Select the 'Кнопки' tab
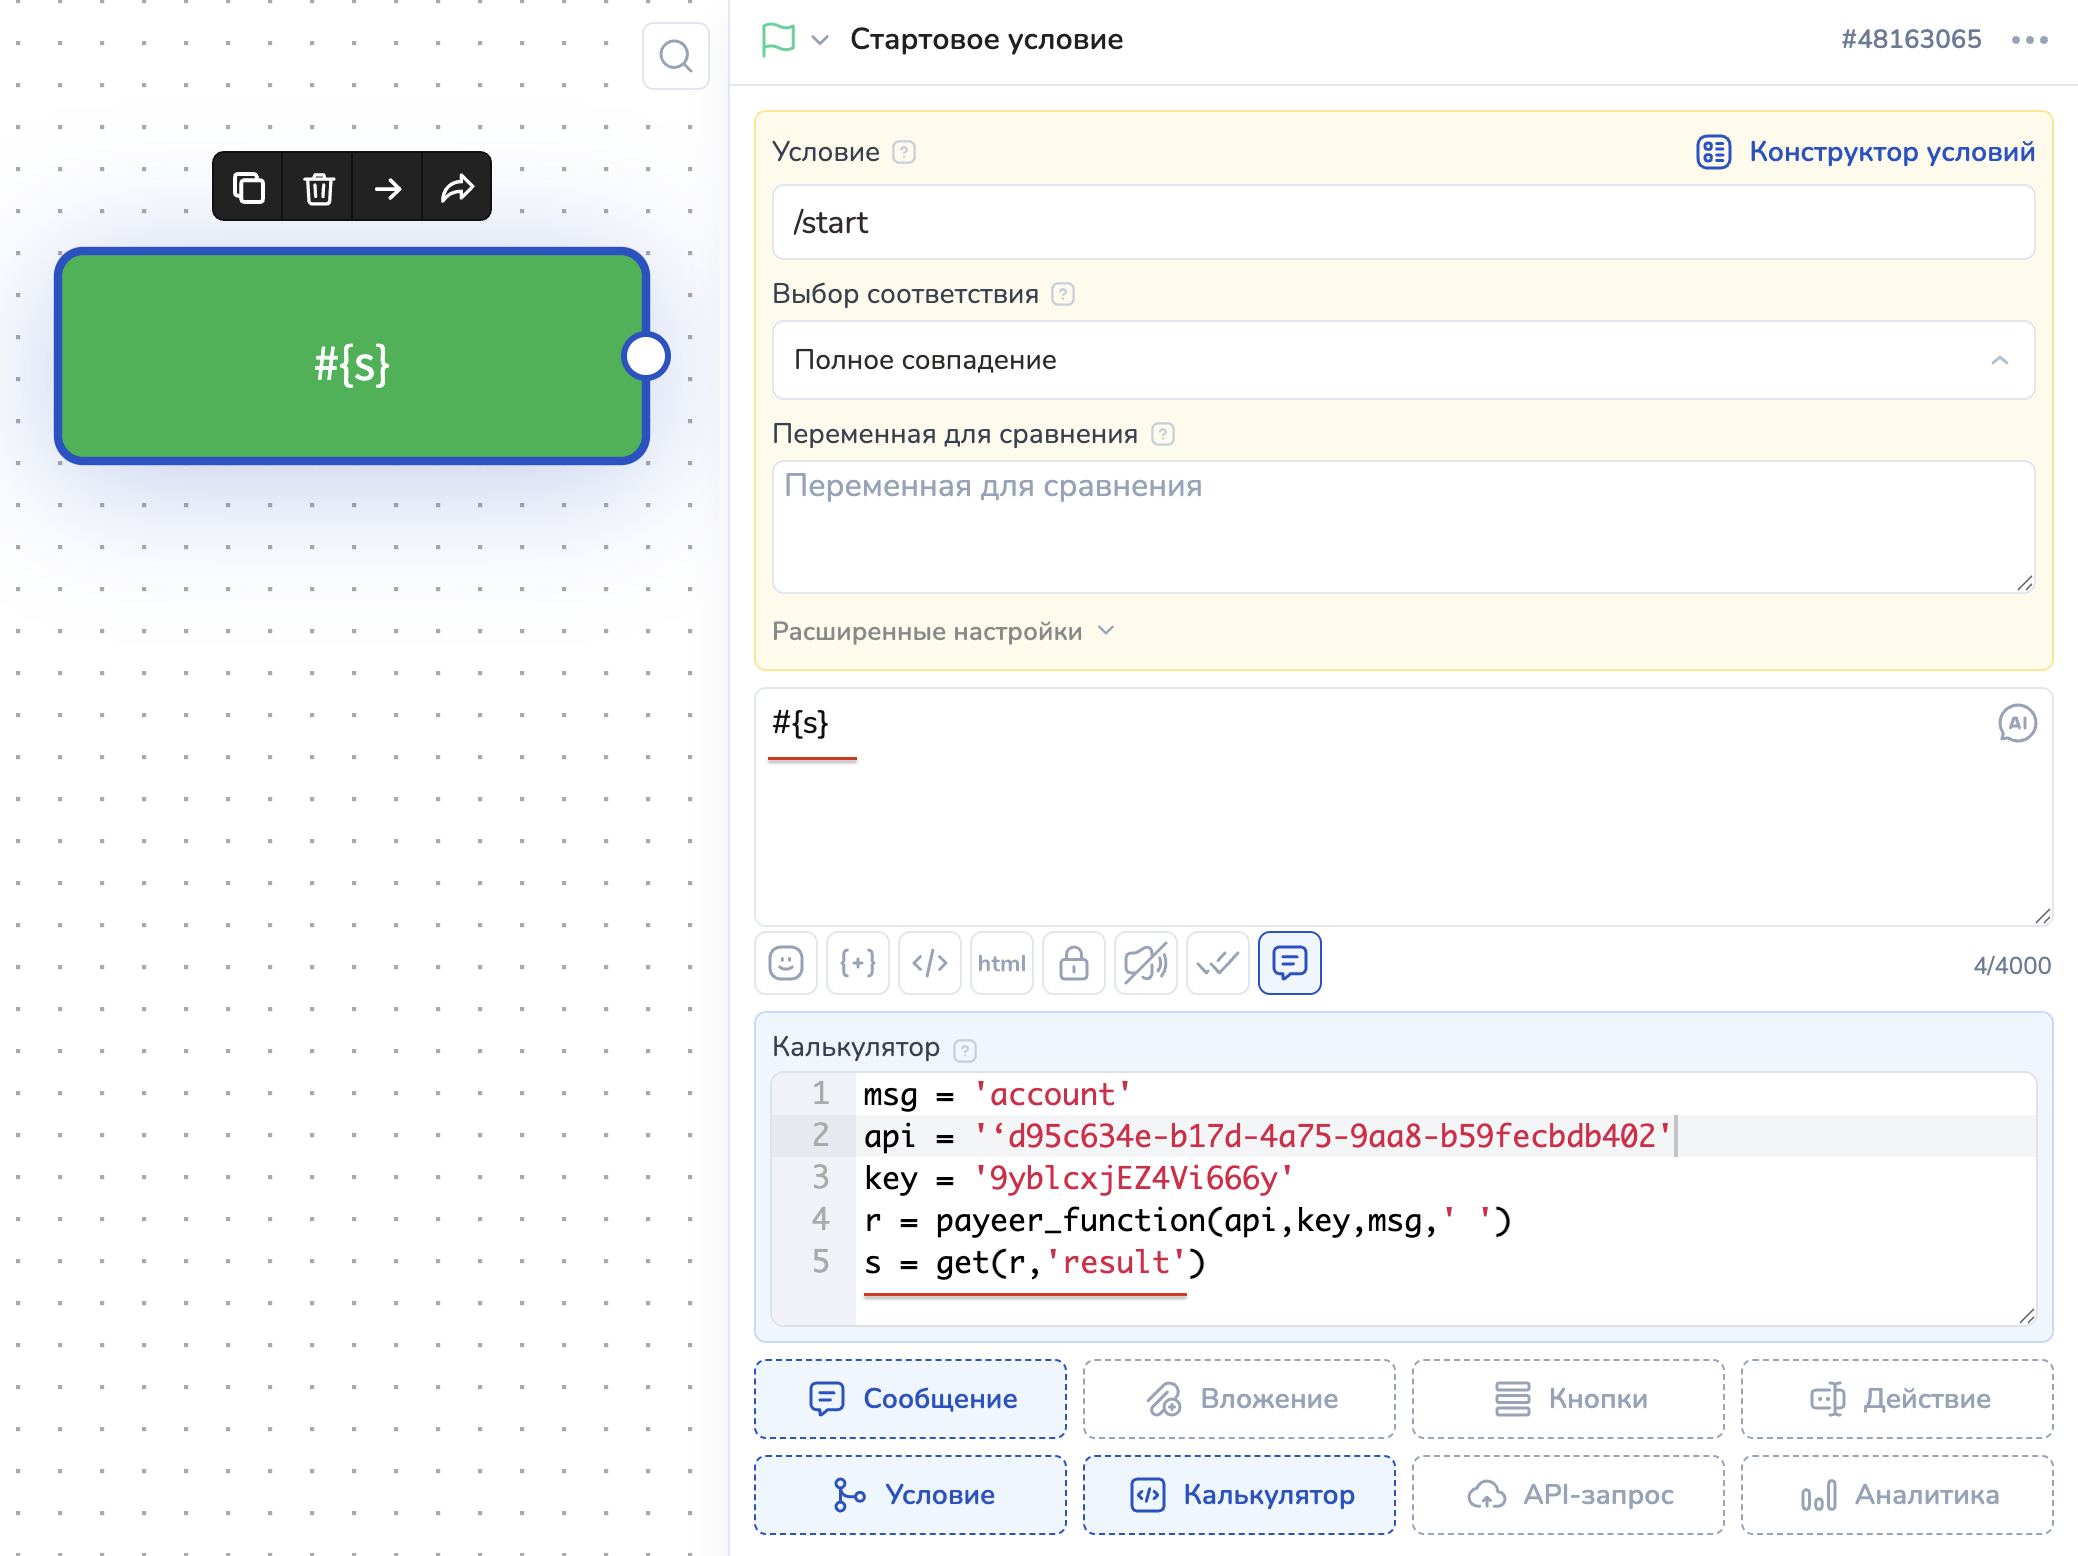This screenshot has width=2078, height=1556. (1568, 1398)
